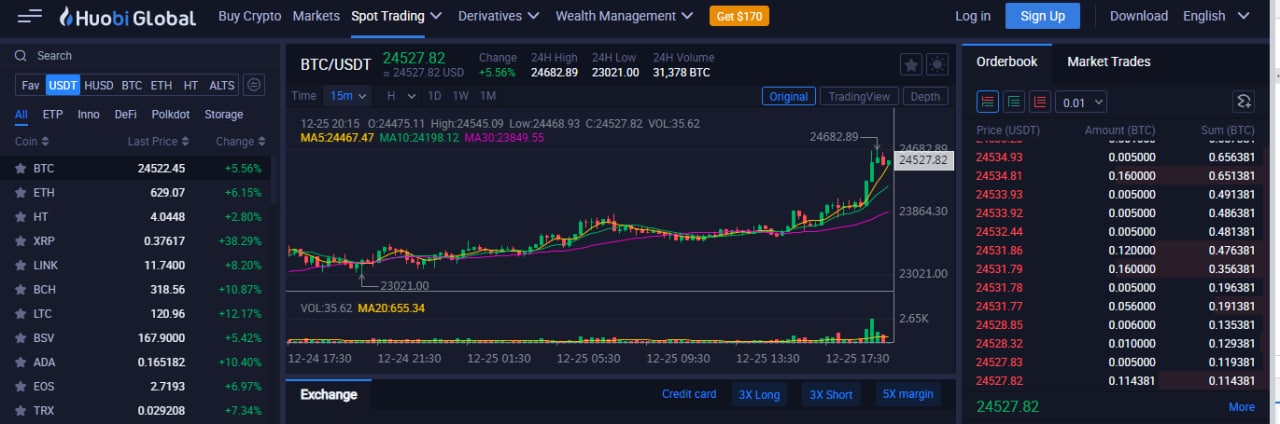Select the USDT market filter
The width and height of the screenshot is (1280, 424).
point(63,86)
